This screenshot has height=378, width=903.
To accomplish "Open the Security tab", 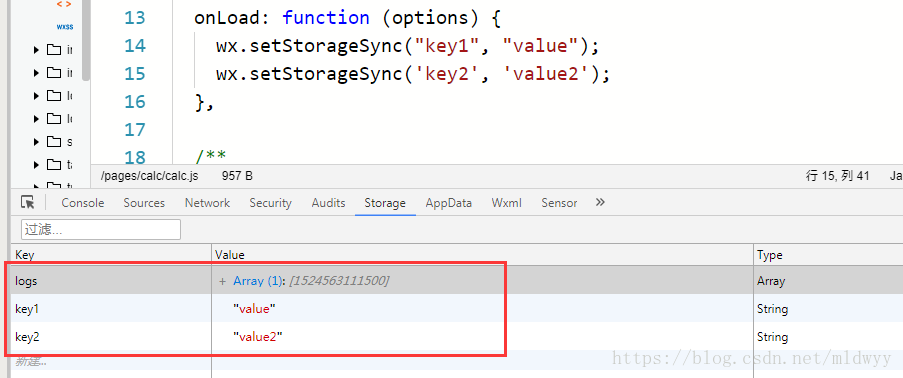I will [271, 203].
